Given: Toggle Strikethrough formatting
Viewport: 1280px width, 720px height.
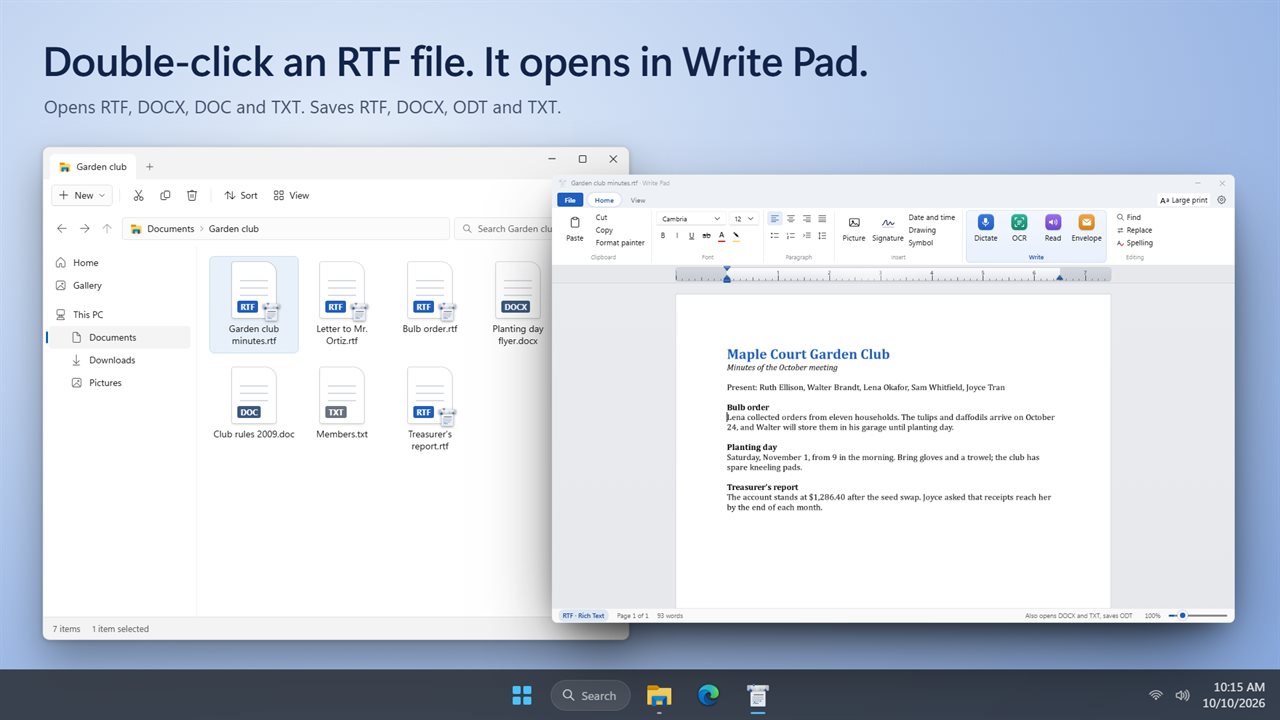Looking at the screenshot, I should click(x=706, y=236).
